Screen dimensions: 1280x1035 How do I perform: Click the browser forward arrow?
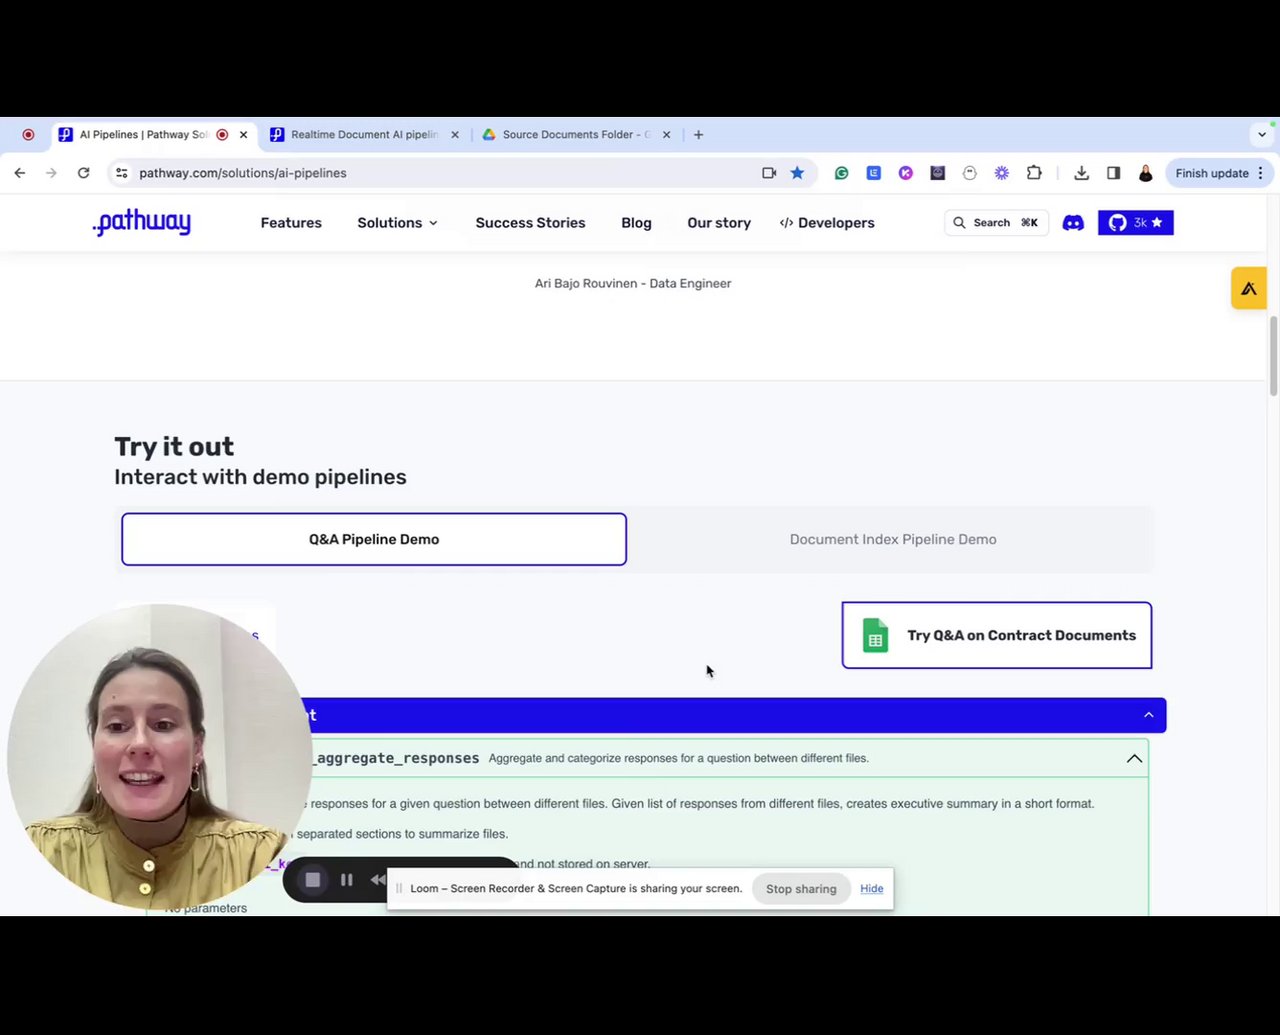tap(52, 173)
